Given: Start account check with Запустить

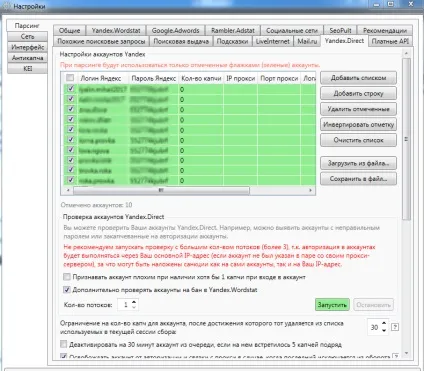Looking at the screenshot, I should pyautogui.click(x=332, y=305).
